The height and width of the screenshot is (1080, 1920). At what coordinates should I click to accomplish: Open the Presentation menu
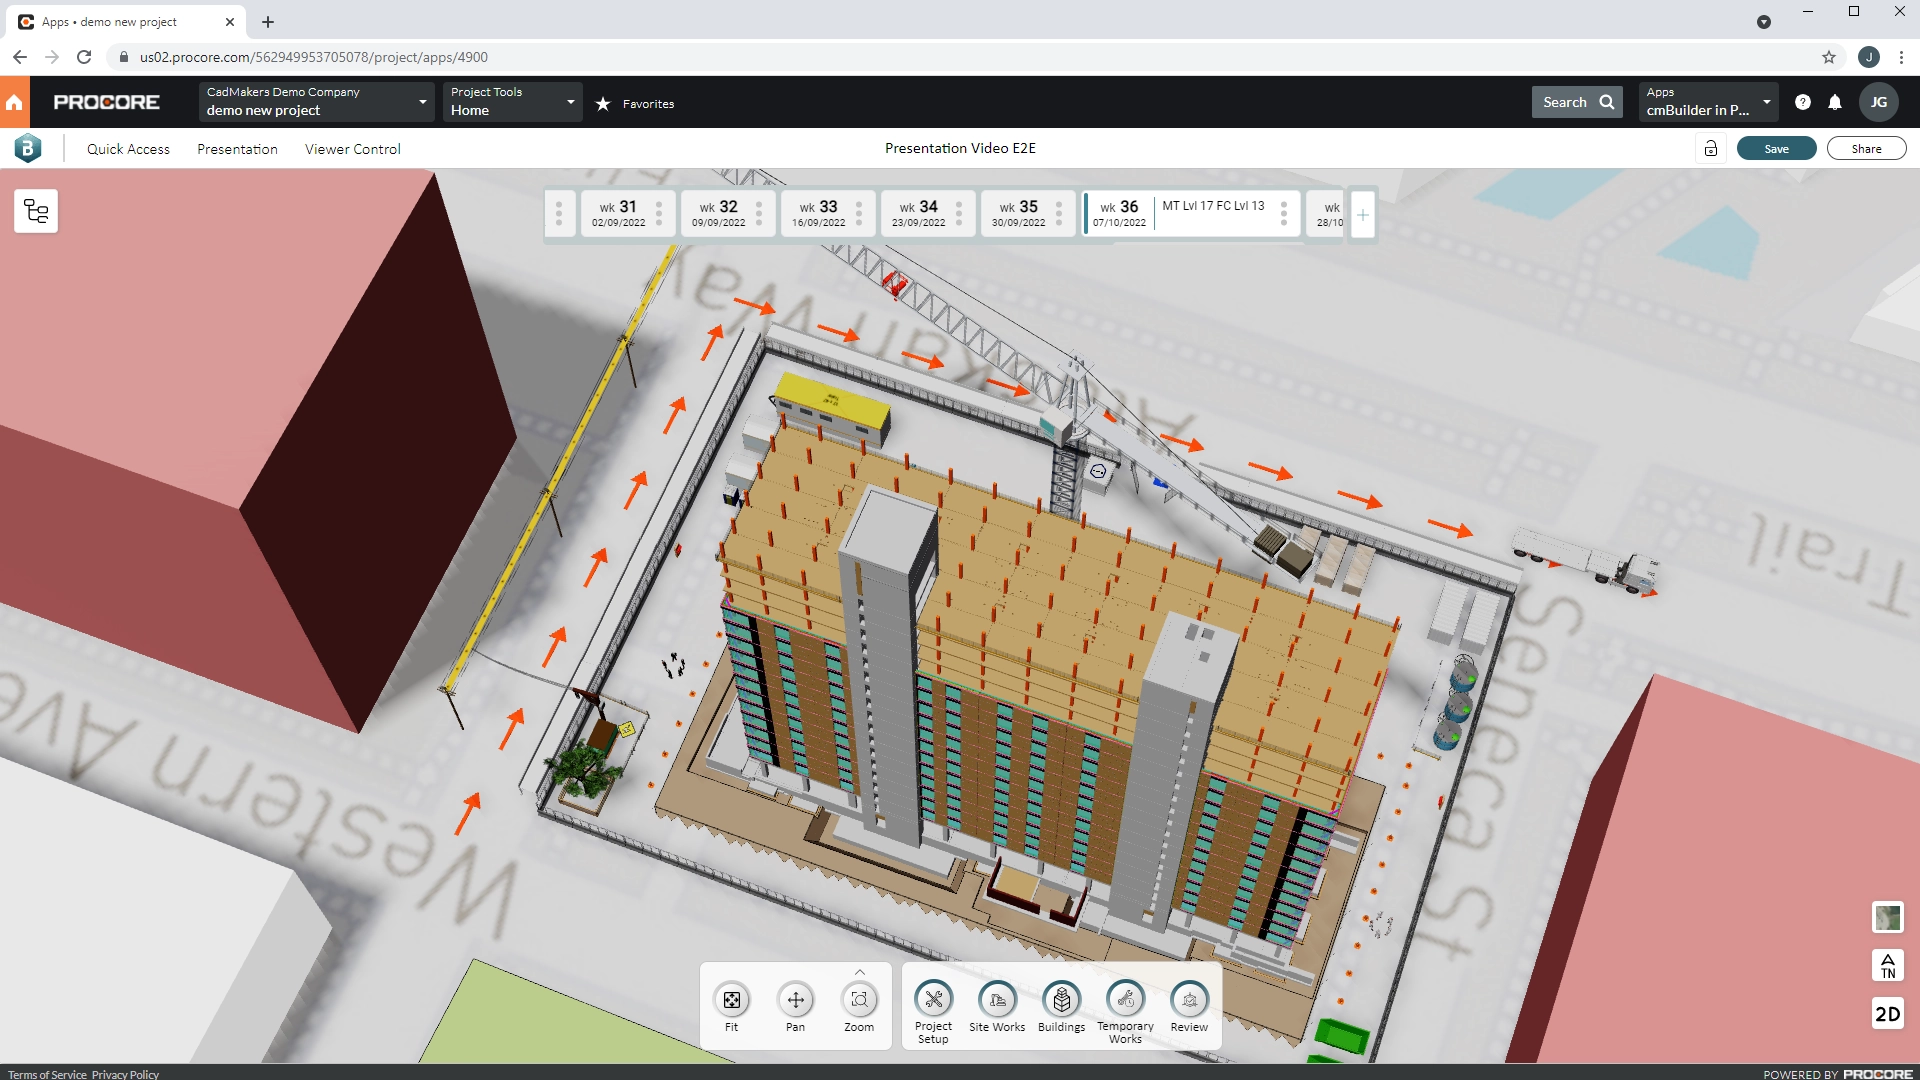(x=237, y=149)
